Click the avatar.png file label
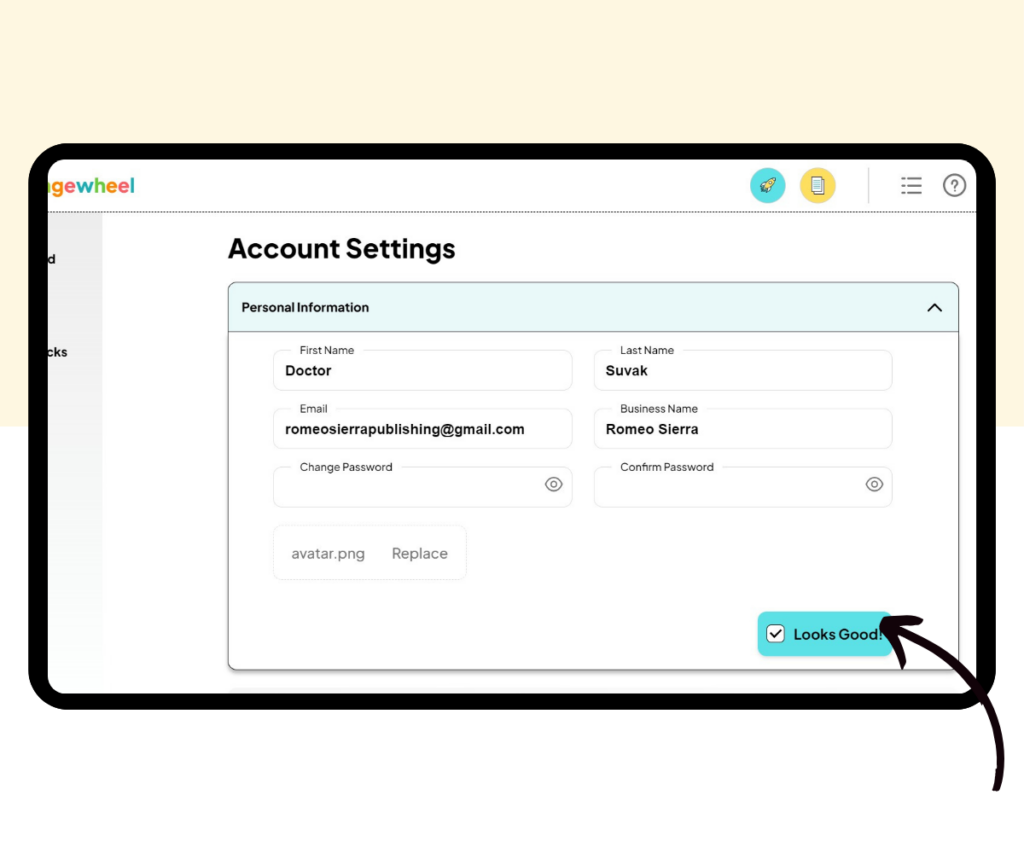Image resolution: width=1024 pixels, height=853 pixels. pyautogui.click(x=326, y=553)
